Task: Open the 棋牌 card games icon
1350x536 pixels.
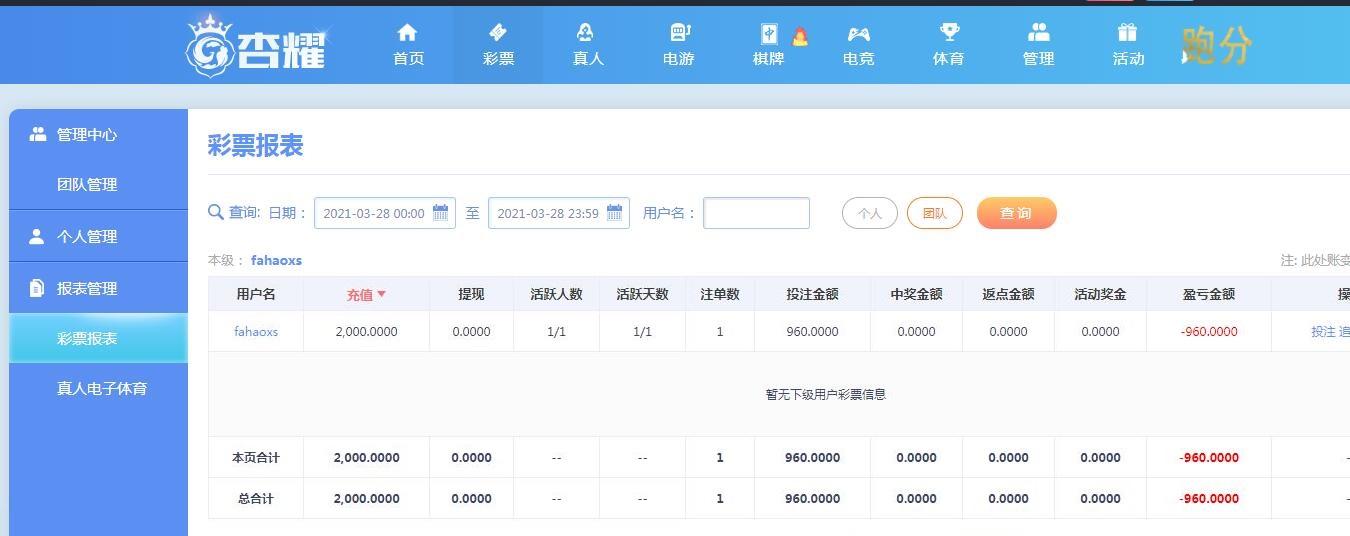Action: (x=767, y=34)
